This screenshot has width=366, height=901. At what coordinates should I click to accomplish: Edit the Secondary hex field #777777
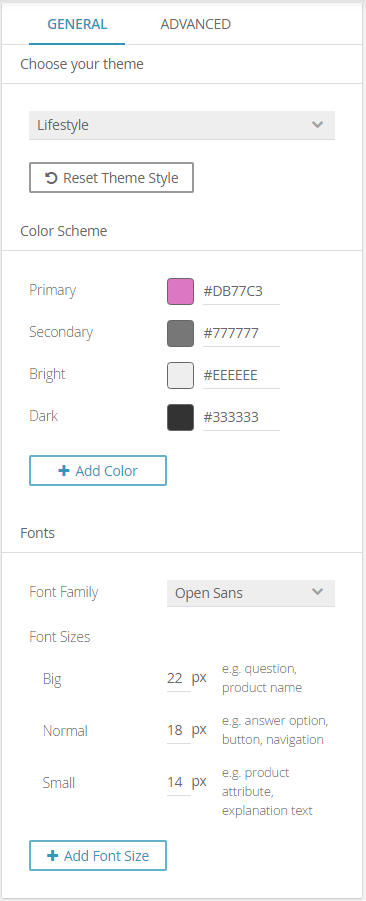(241, 333)
